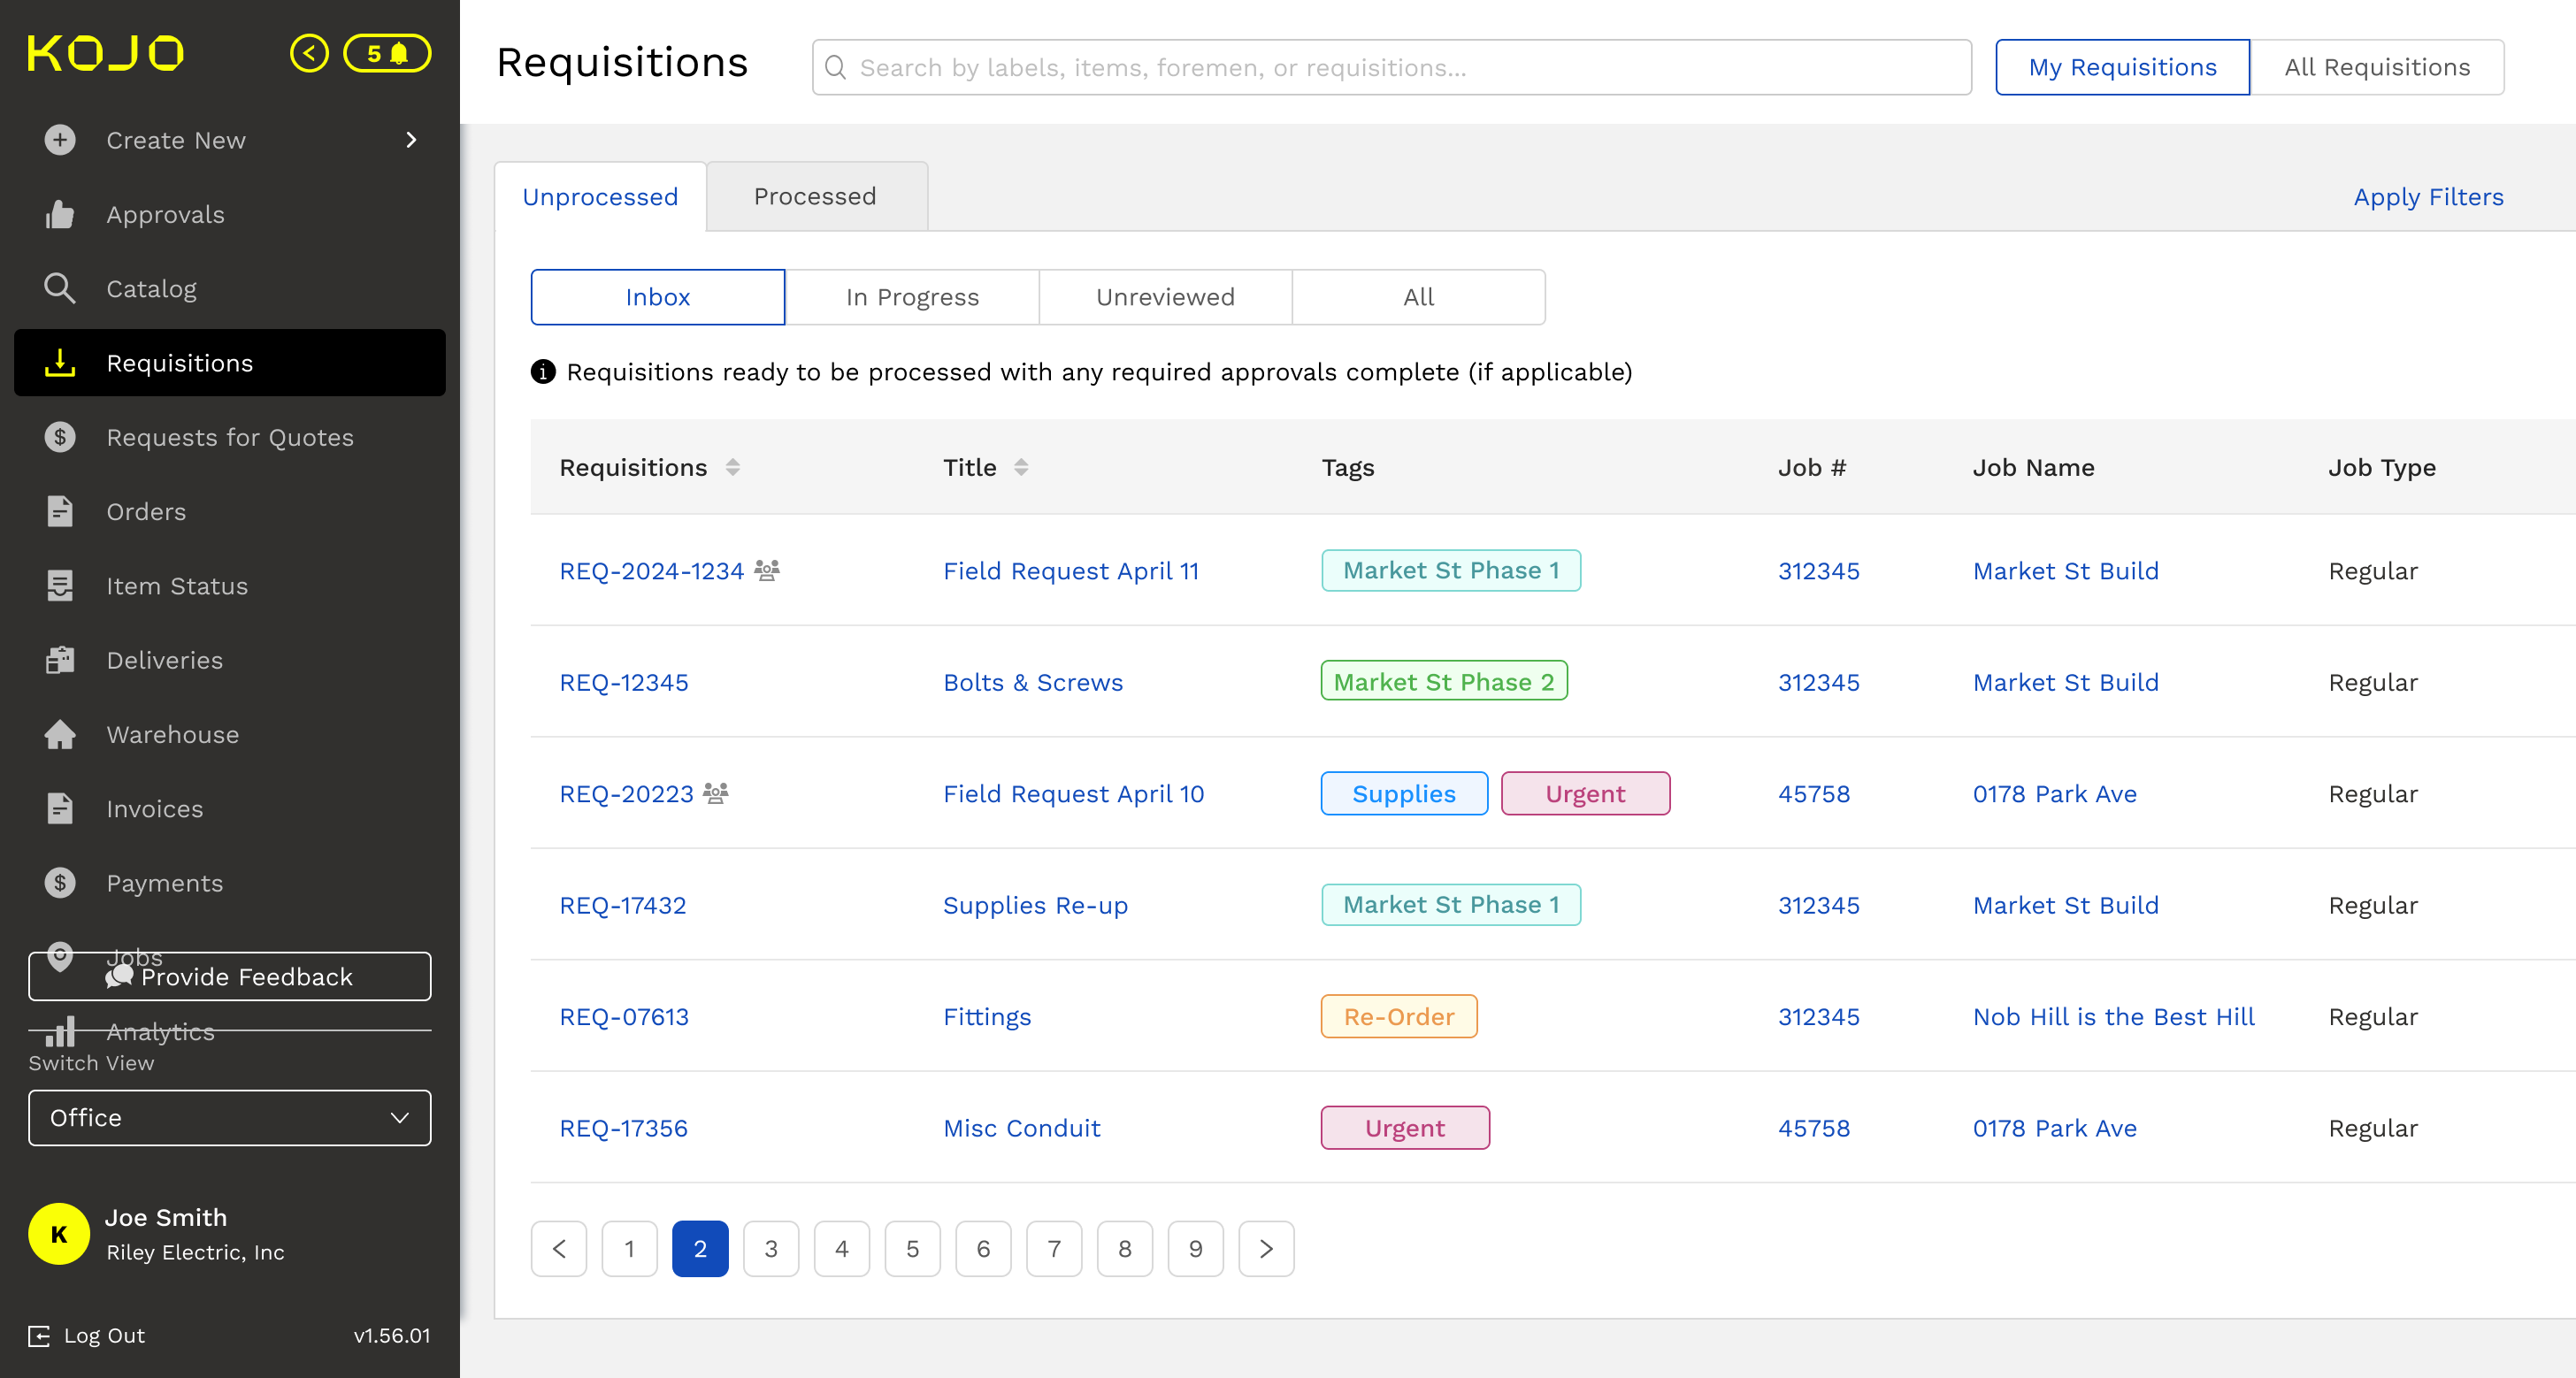Toggle All Requisitions view
This screenshot has width=2576, height=1378.
click(x=2377, y=67)
